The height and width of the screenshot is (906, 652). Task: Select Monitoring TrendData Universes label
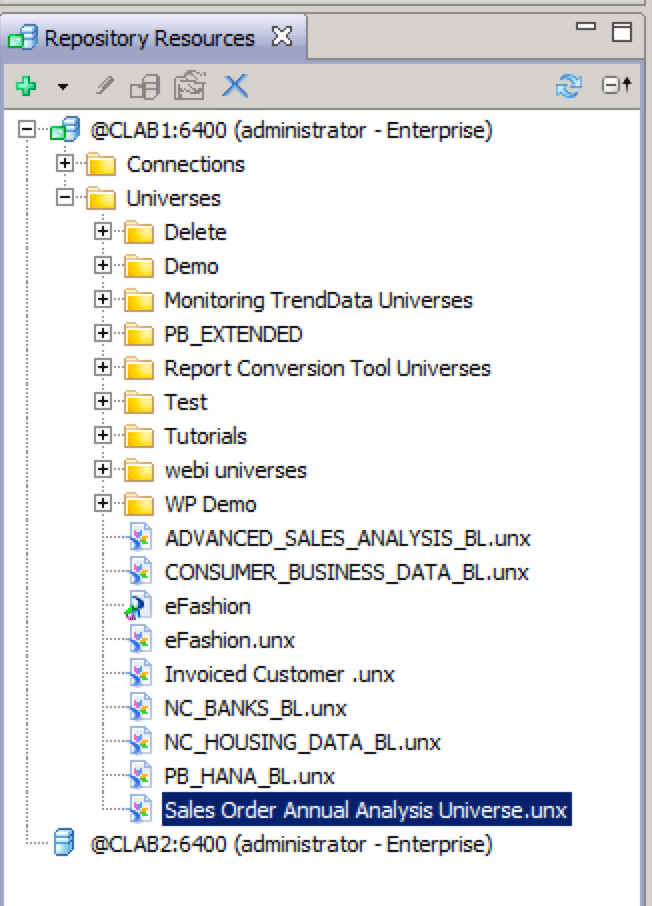click(x=318, y=300)
